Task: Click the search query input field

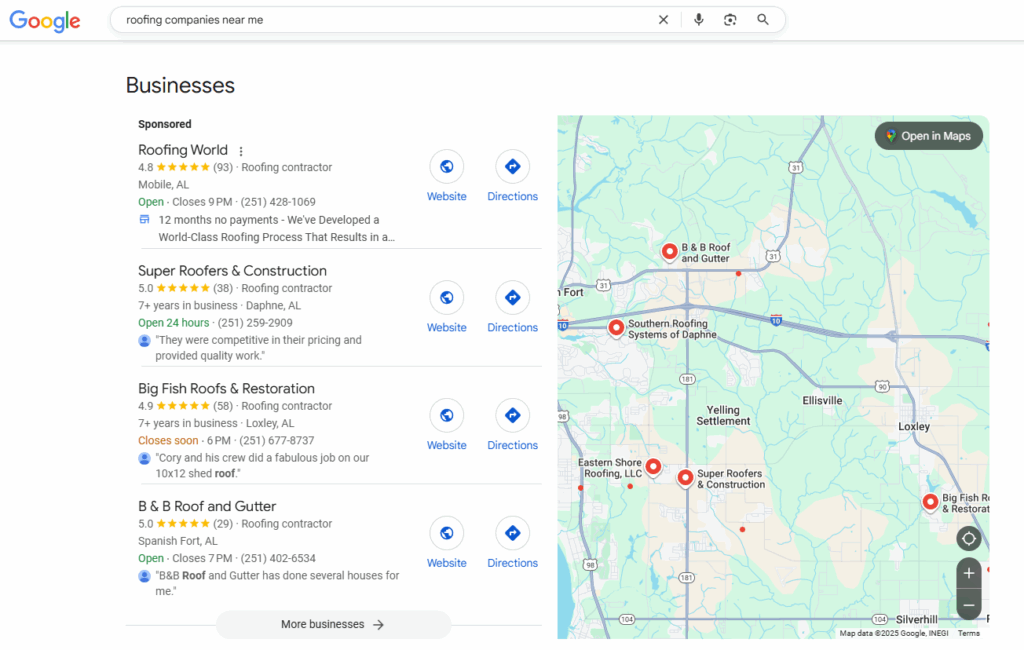Action: click(x=385, y=20)
